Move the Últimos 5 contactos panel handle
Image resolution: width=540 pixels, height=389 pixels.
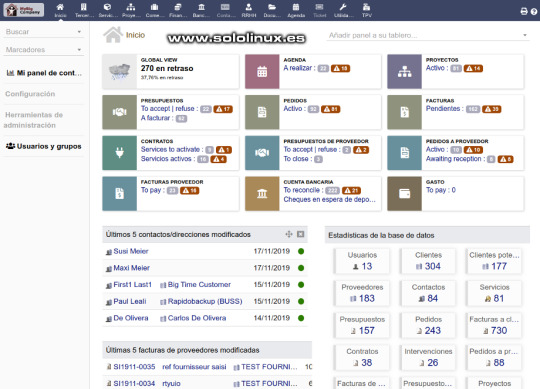point(289,234)
